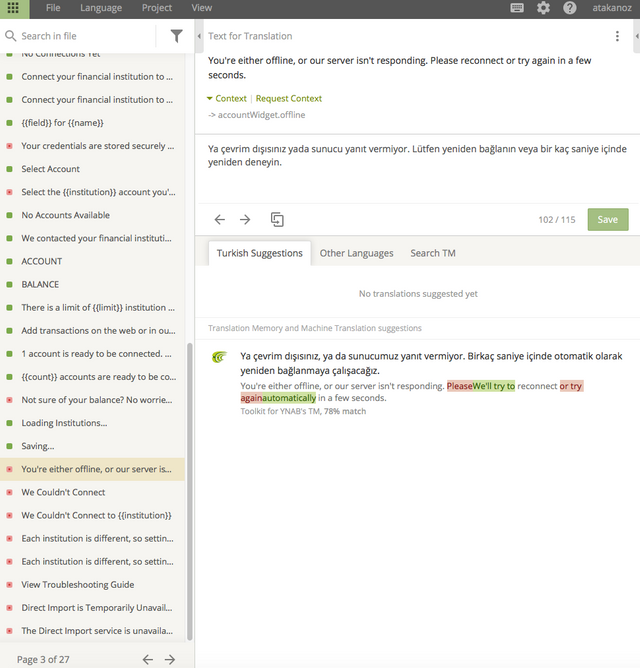Viewport: 640px width, 668px height.
Task: Go to next page arrow in string list
Action: click(x=170, y=659)
